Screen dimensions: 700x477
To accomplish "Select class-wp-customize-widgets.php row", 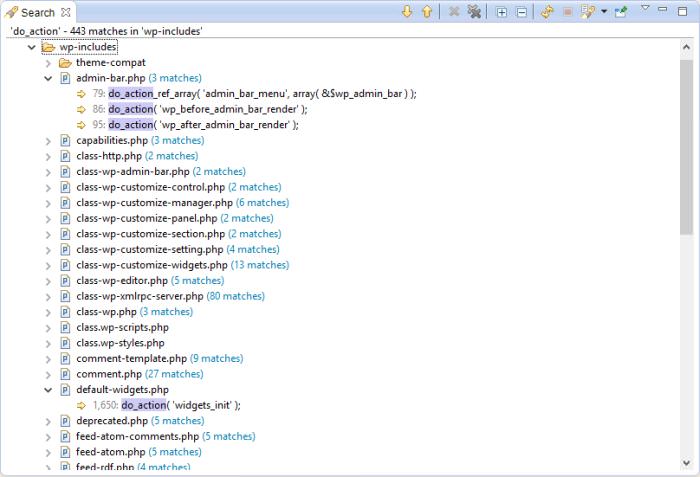I will 183,266.
